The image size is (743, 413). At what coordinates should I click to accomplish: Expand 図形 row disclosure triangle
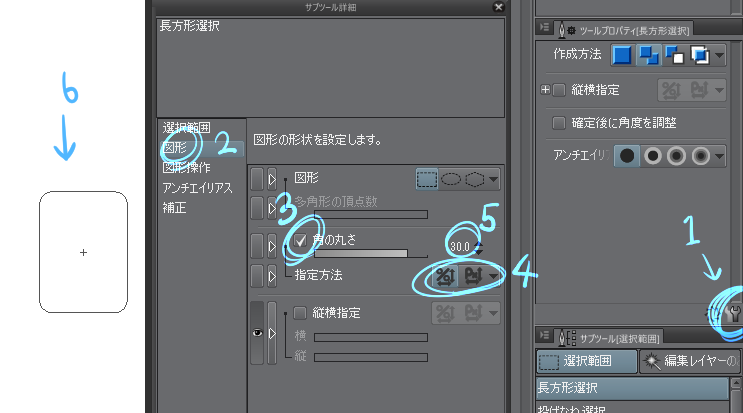click(272, 180)
